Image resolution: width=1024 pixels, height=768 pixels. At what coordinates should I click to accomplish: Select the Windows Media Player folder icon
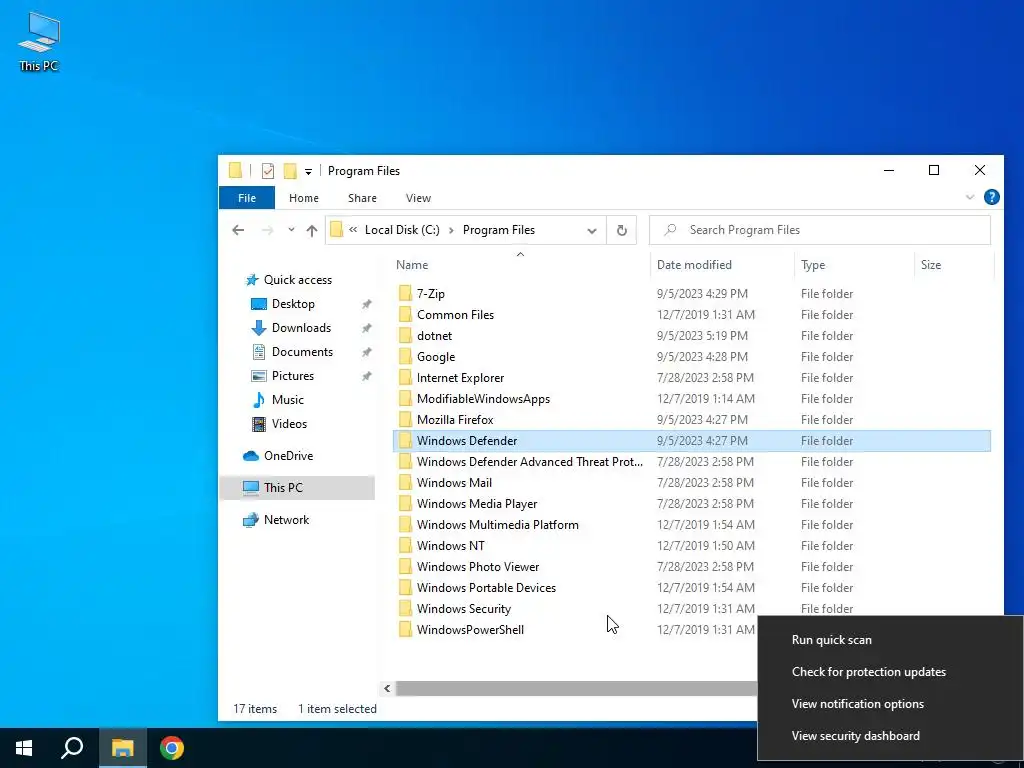click(405, 504)
